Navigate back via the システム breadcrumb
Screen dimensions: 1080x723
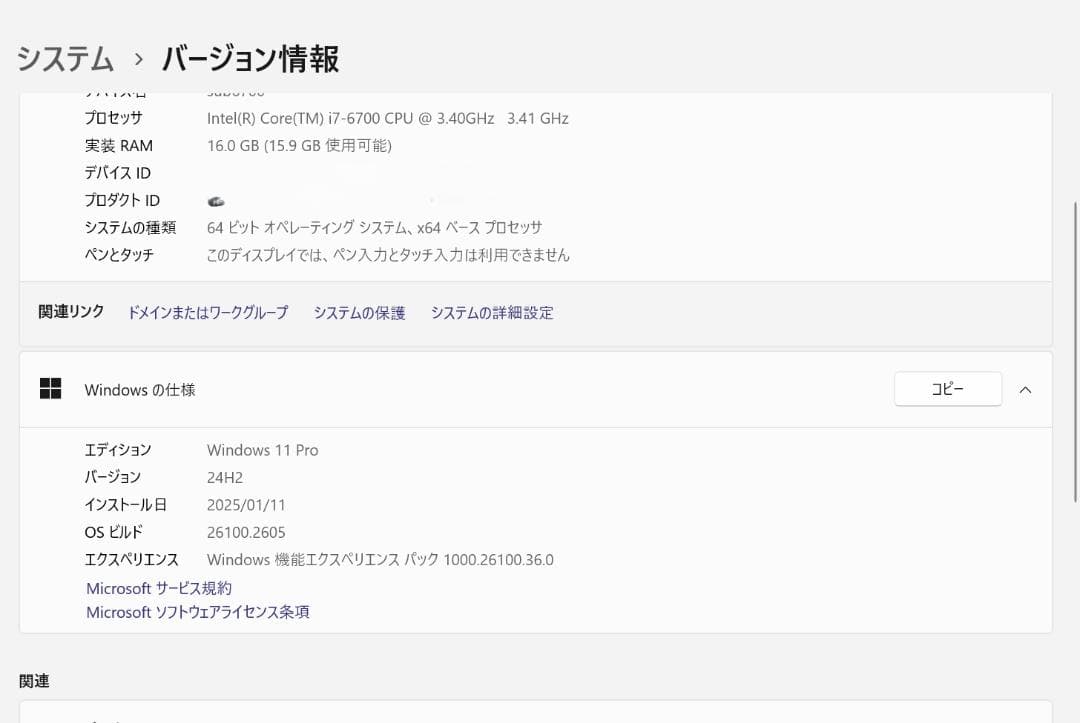(64, 60)
